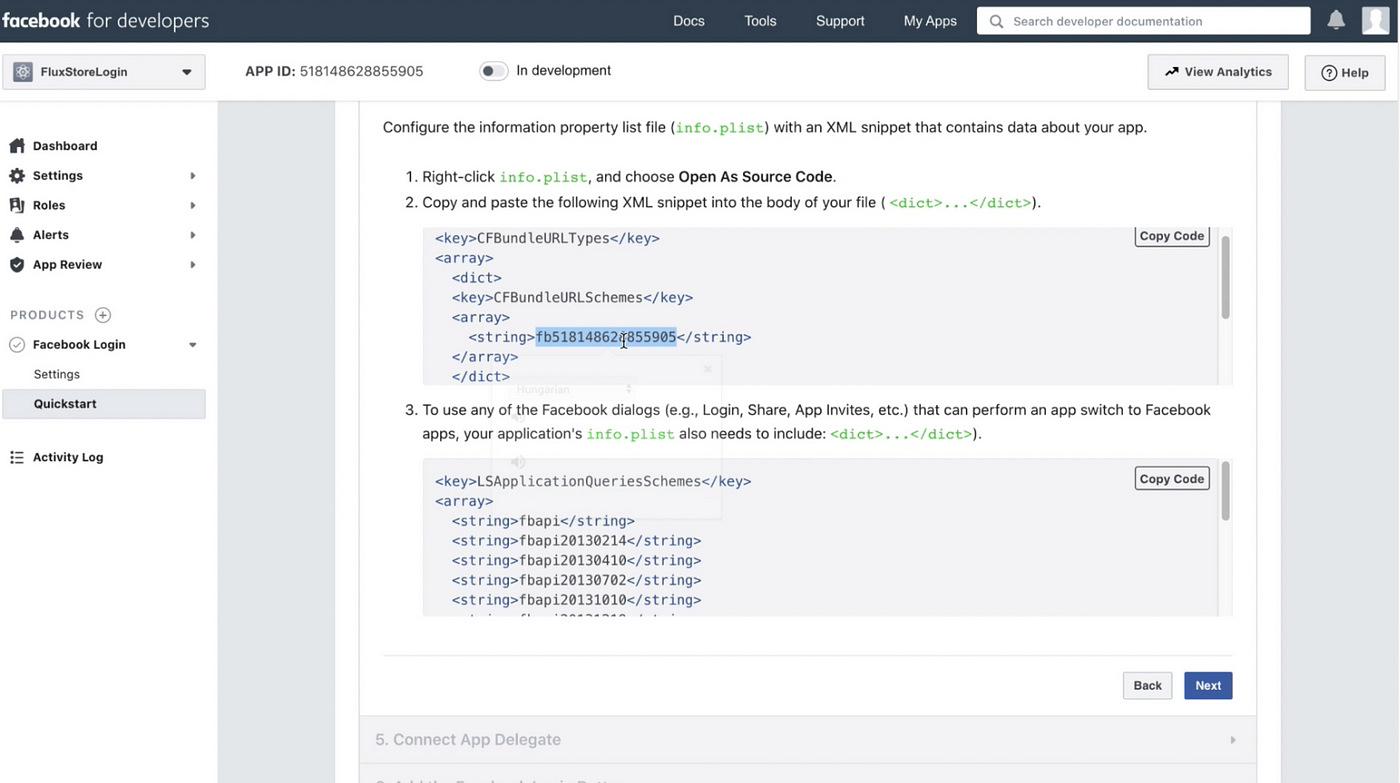Click the Facebook Login checkmark icon

coord(17,345)
